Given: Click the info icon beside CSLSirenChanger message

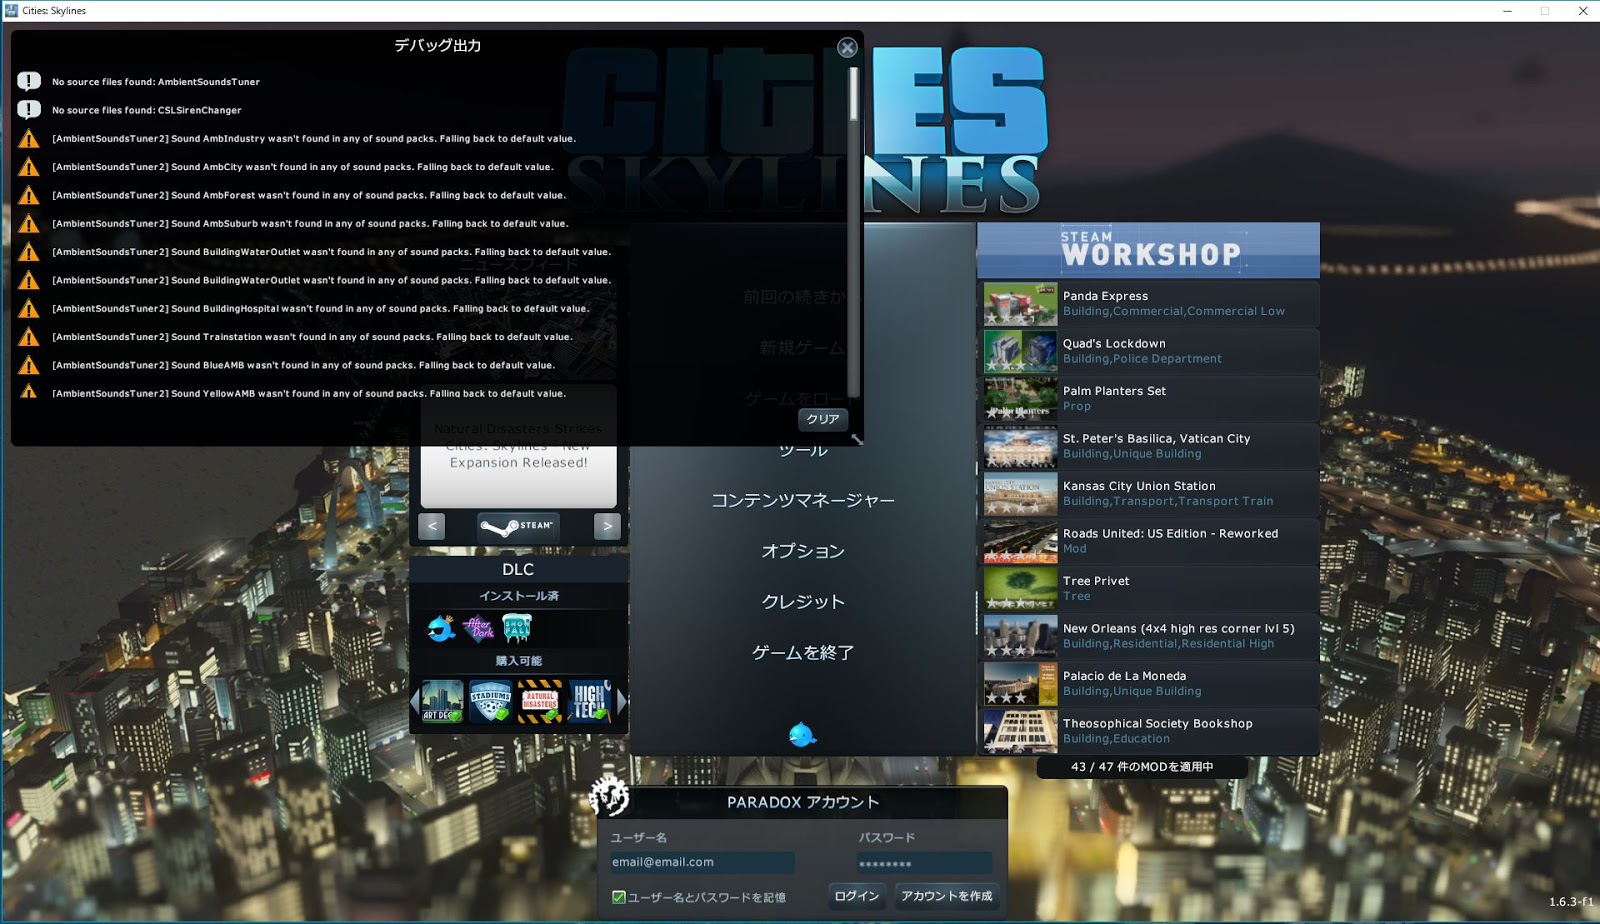Looking at the screenshot, I should coord(29,109).
